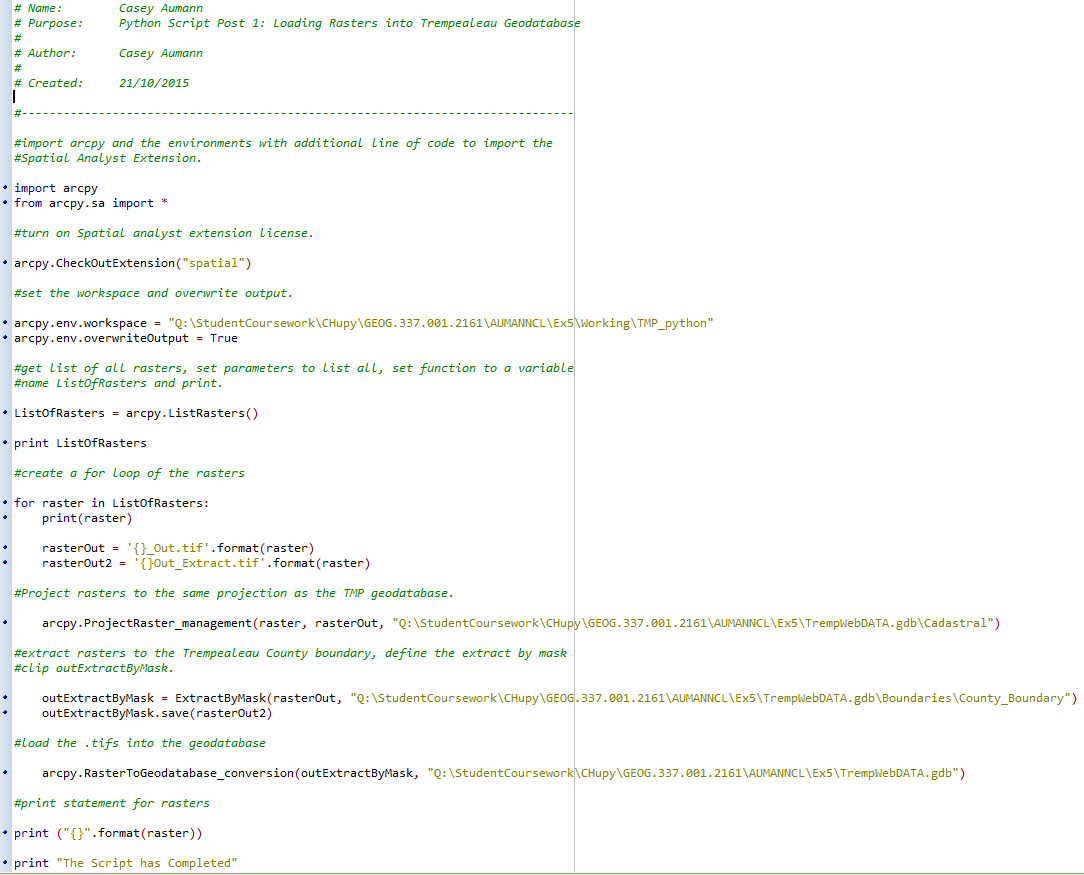Screen dimensions: 1084x875
Task: Click the 'for raster in ListOfRasters:' line
Action: 111,503
